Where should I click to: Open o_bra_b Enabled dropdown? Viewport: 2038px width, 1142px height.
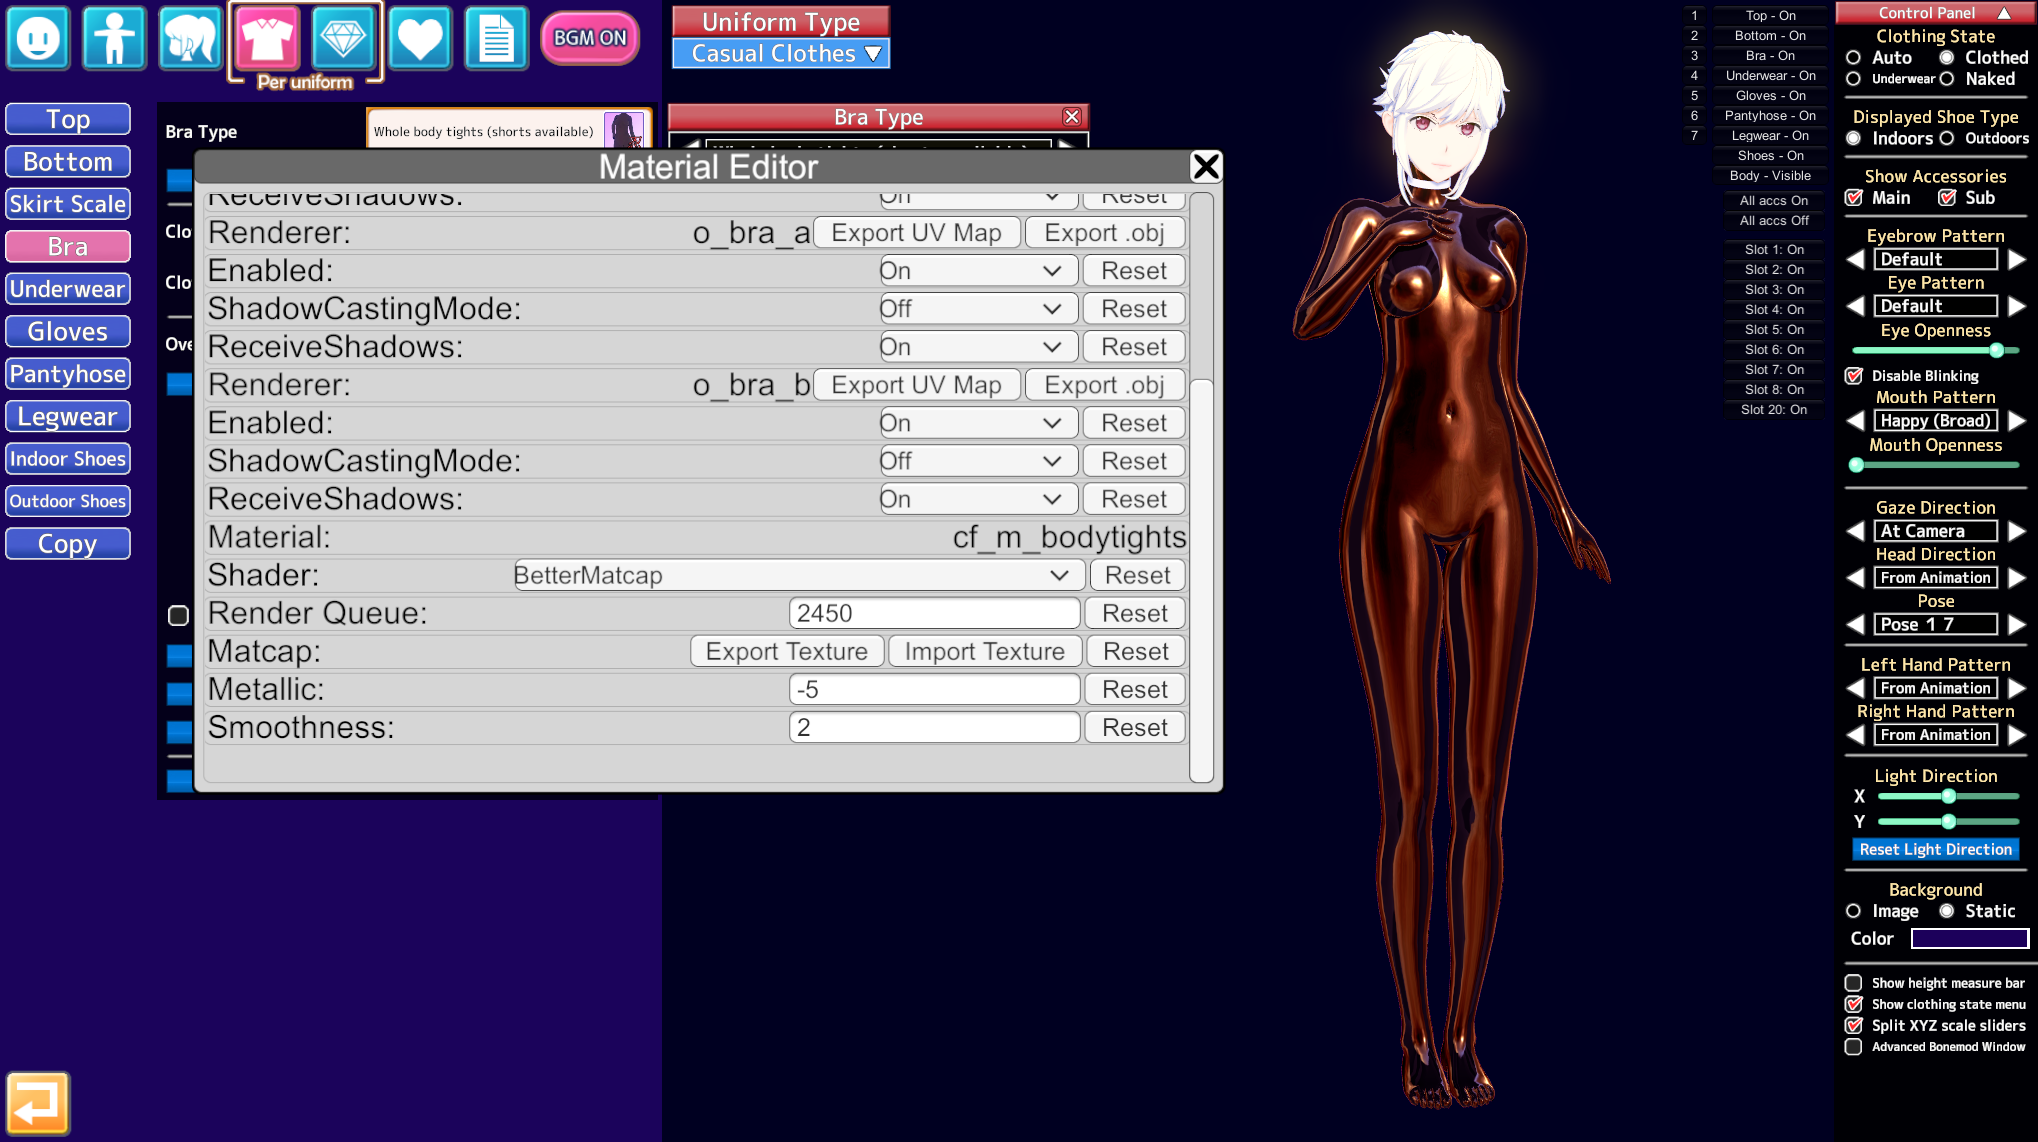(x=978, y=423)
